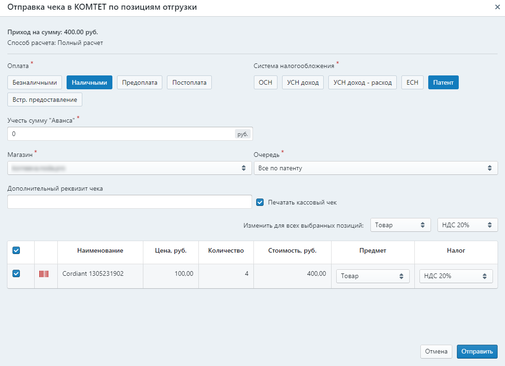
Task: Open the Магазин dropdown
Action: point(129,168)
